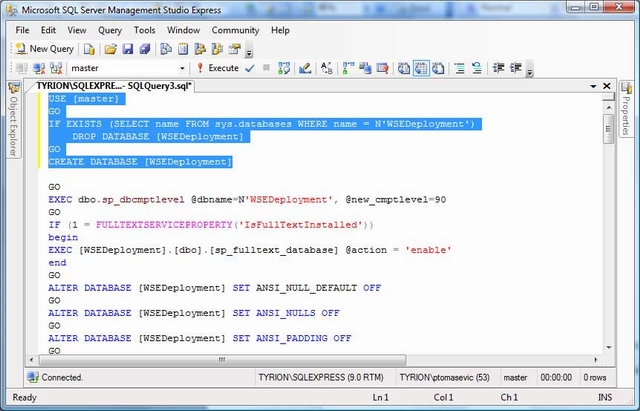Click the 'Connected.' status text
This screenshot has height=411, width=640.
tap(62, 378)
